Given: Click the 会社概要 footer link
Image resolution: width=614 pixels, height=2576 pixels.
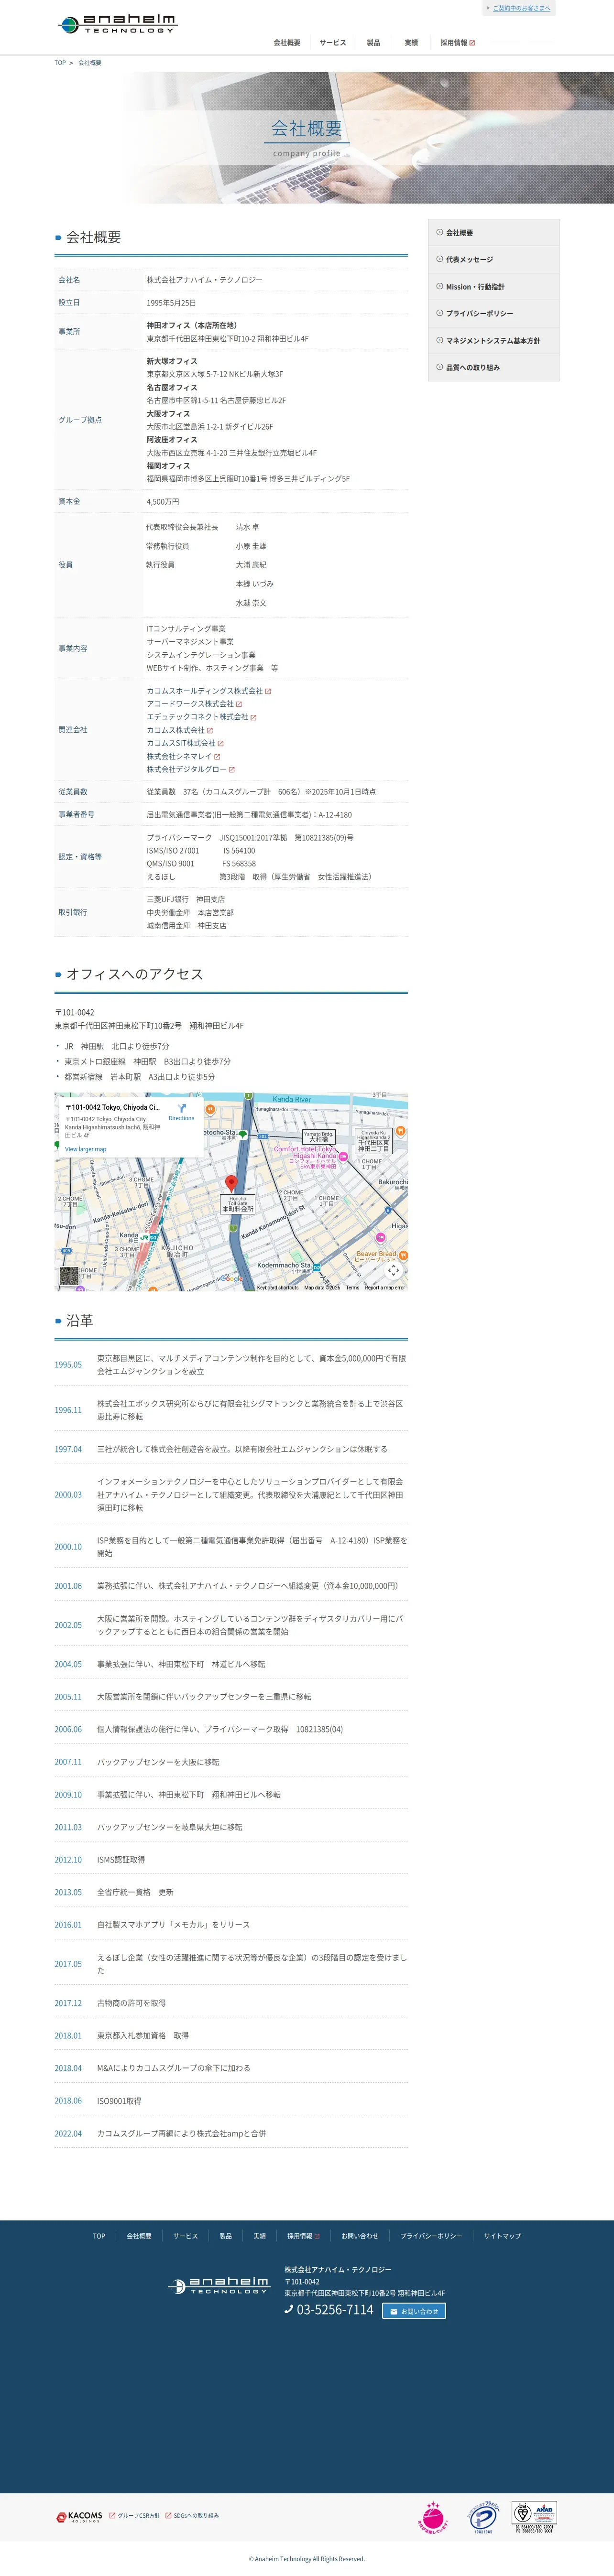Looking at the screenshot, I should (139, 2236).
